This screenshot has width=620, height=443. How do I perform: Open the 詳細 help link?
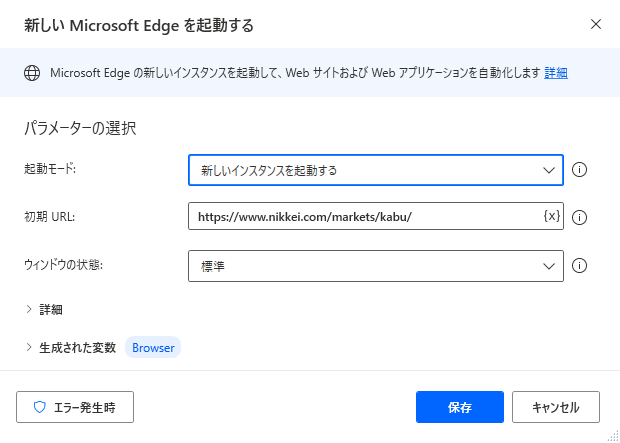click(x=556, y=73)
